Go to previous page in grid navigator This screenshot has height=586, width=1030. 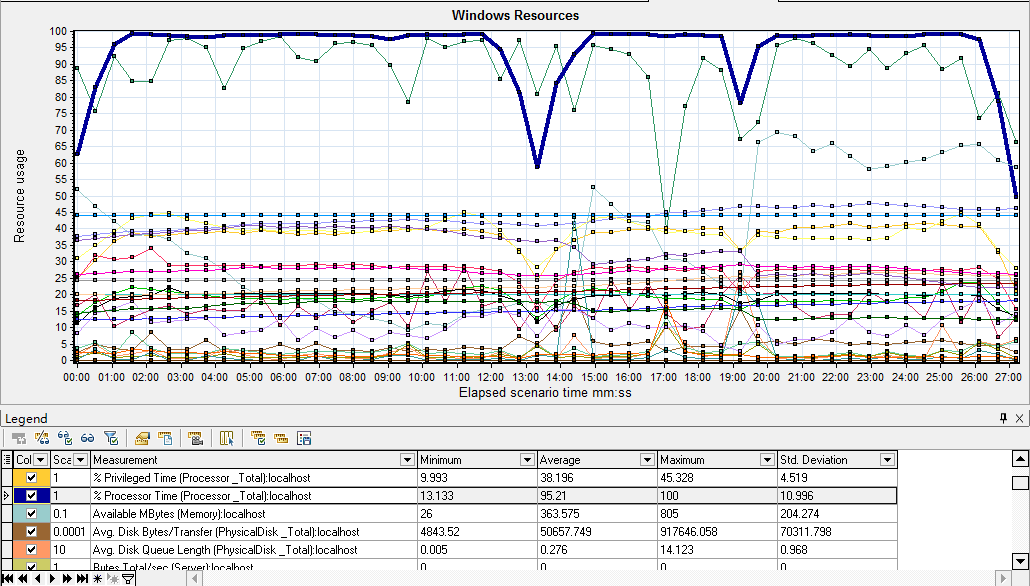pos(24,579)
